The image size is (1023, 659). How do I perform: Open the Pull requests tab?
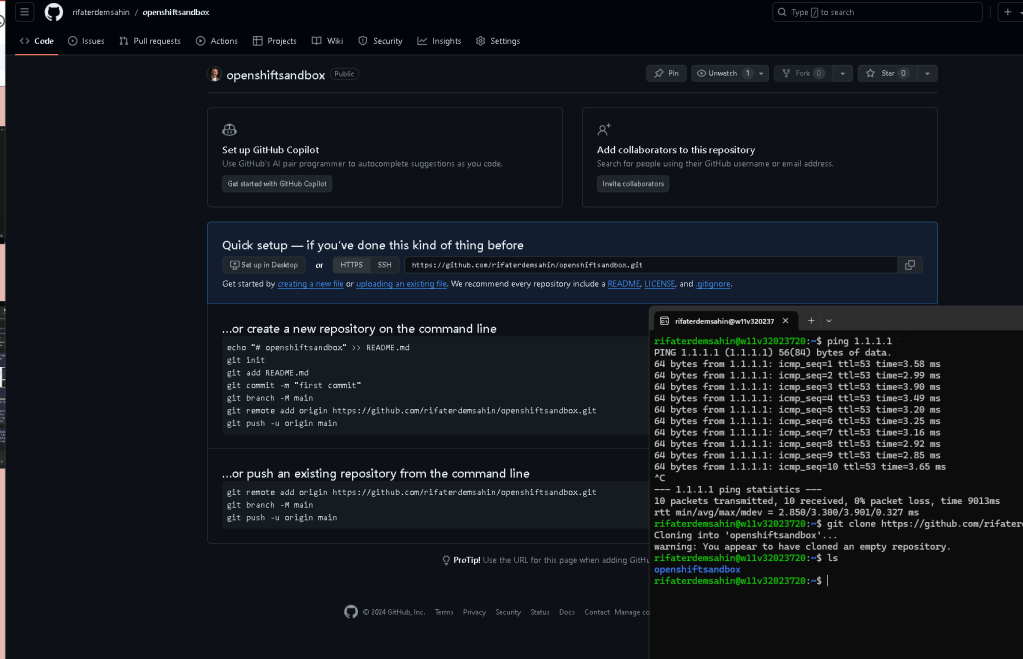tap(150, 40)
